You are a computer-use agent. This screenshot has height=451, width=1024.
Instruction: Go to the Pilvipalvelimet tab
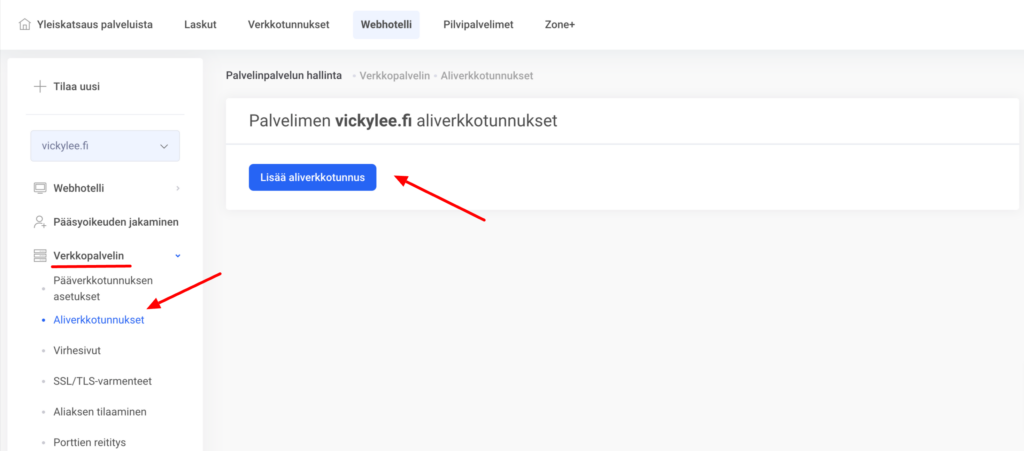coord(478,25)
